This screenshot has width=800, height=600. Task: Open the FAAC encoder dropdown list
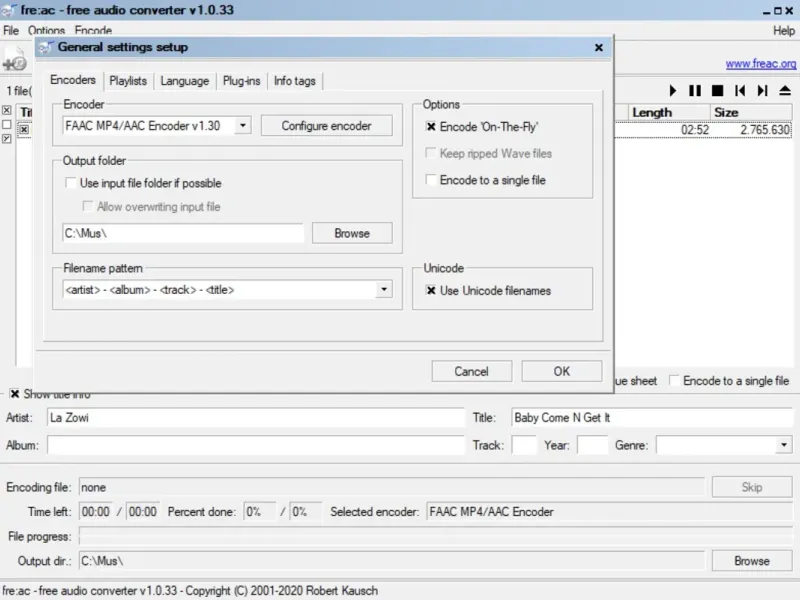pyautogui.click(x=243, y=126)
